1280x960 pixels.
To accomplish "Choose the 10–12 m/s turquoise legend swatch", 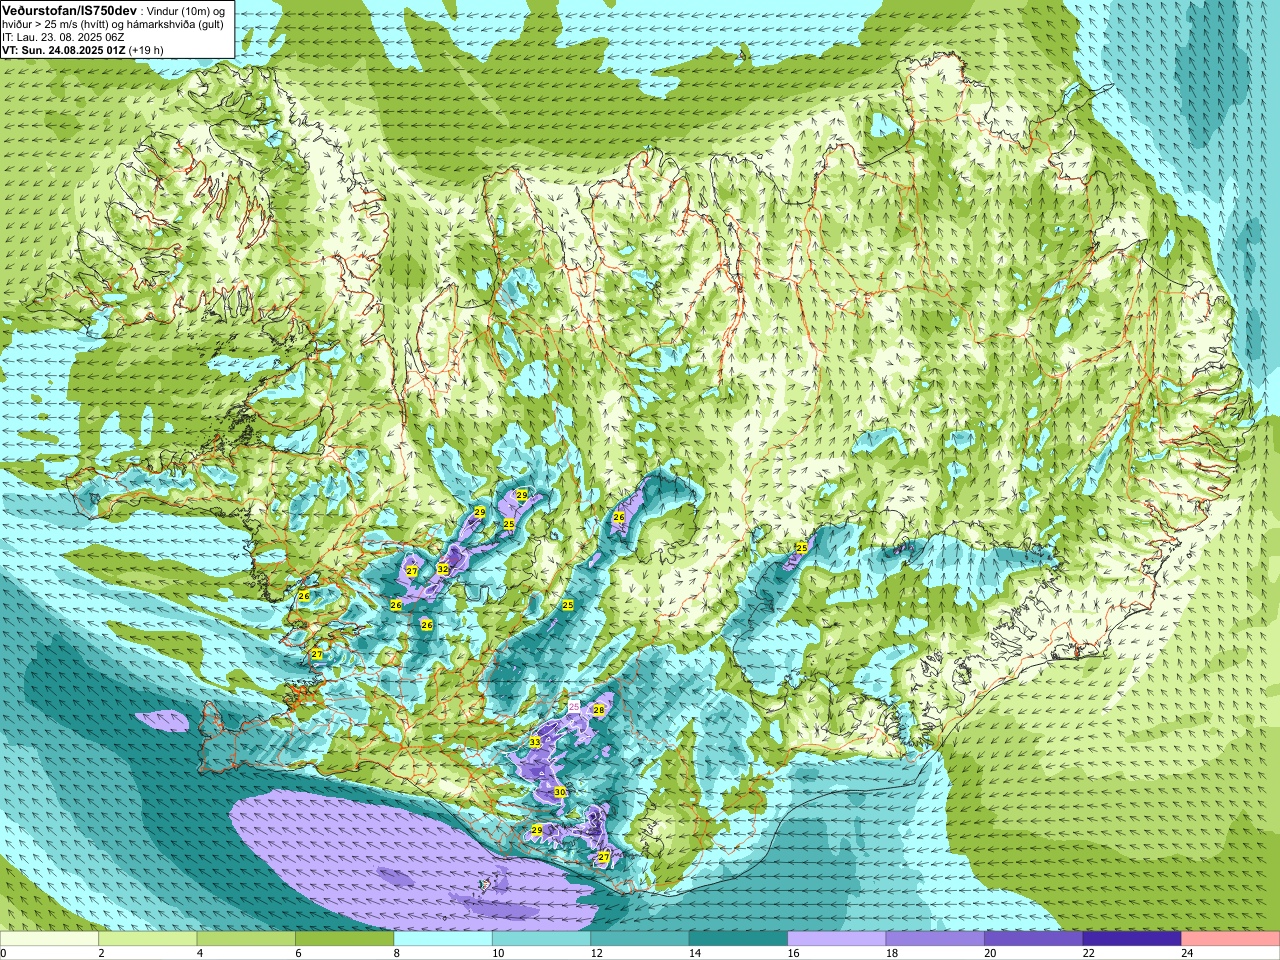I will (541, 939).
